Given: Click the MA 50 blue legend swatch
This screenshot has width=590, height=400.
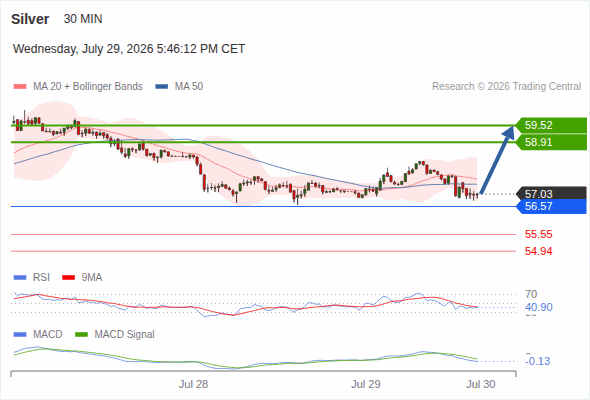Looking at the screenshot, I should click(162, 87).
